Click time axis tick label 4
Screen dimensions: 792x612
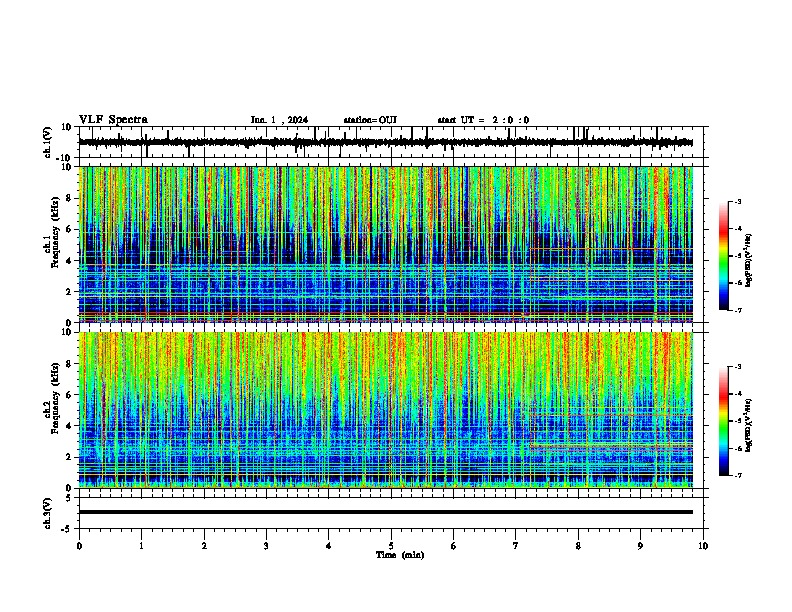328,546
